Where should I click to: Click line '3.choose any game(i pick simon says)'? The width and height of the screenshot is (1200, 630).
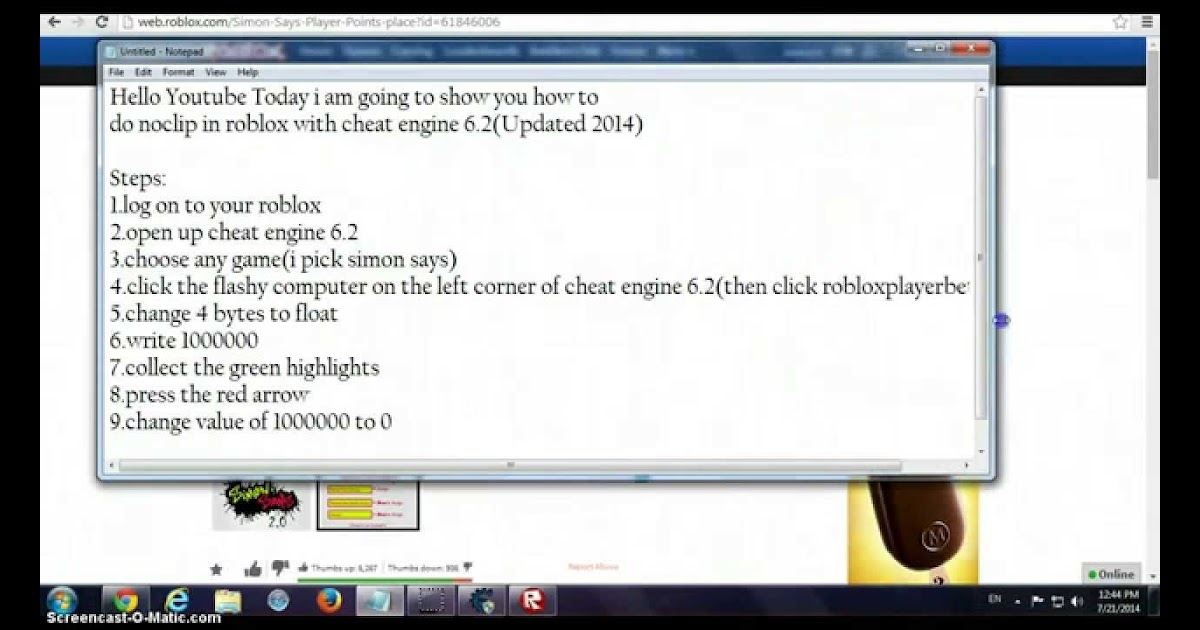pyautogui.click(x=283, y=260)
